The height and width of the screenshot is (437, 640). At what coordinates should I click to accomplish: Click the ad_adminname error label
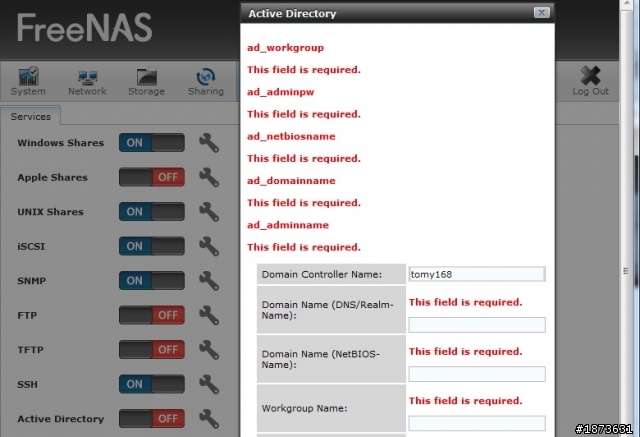coord(288,225)
